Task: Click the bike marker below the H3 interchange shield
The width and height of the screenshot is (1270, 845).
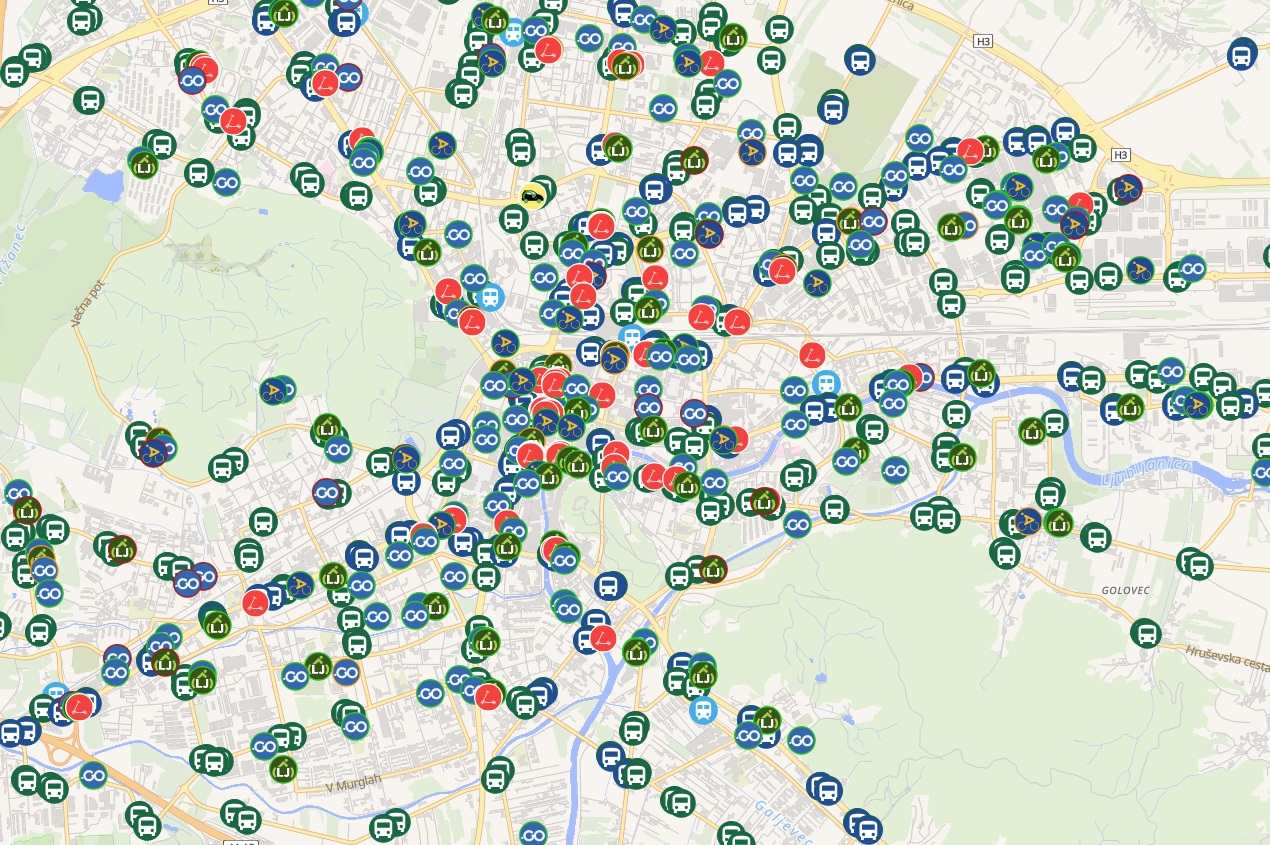Action: (1128, 189)
